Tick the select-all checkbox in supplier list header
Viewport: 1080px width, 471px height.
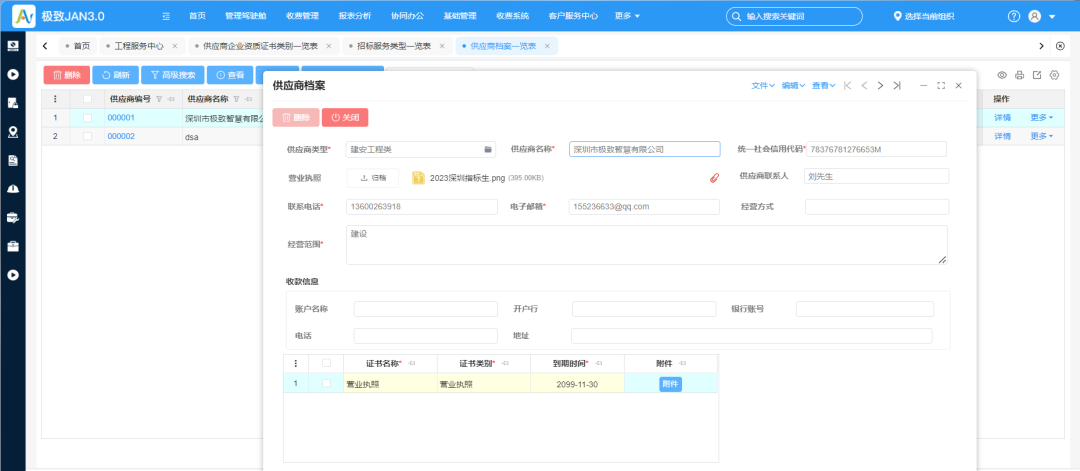[87, 99]
